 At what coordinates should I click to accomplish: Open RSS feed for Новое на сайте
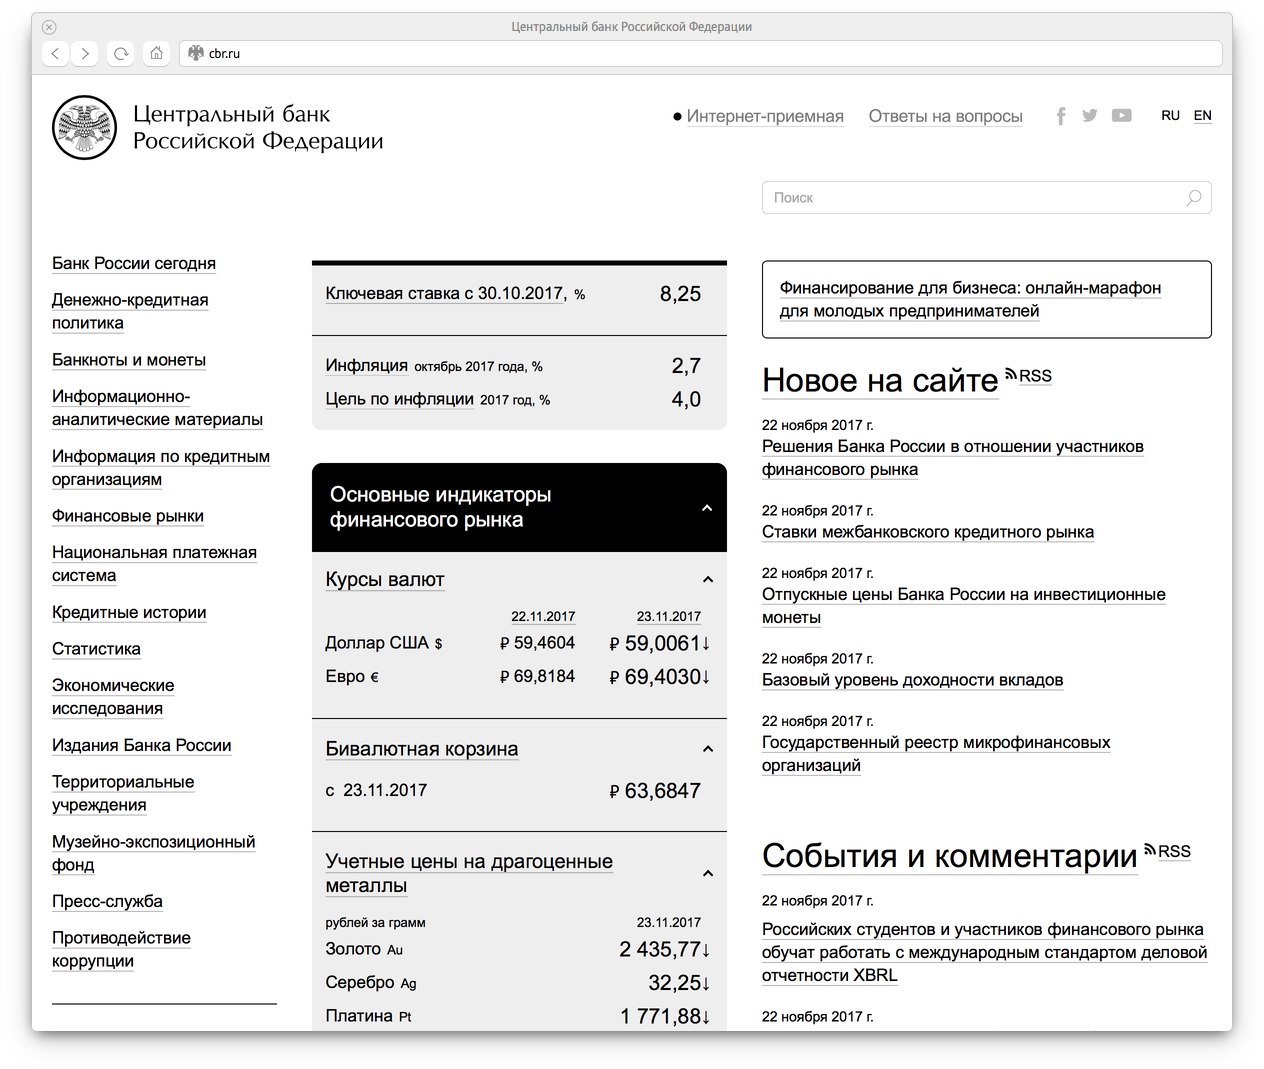click(1029, 376)
